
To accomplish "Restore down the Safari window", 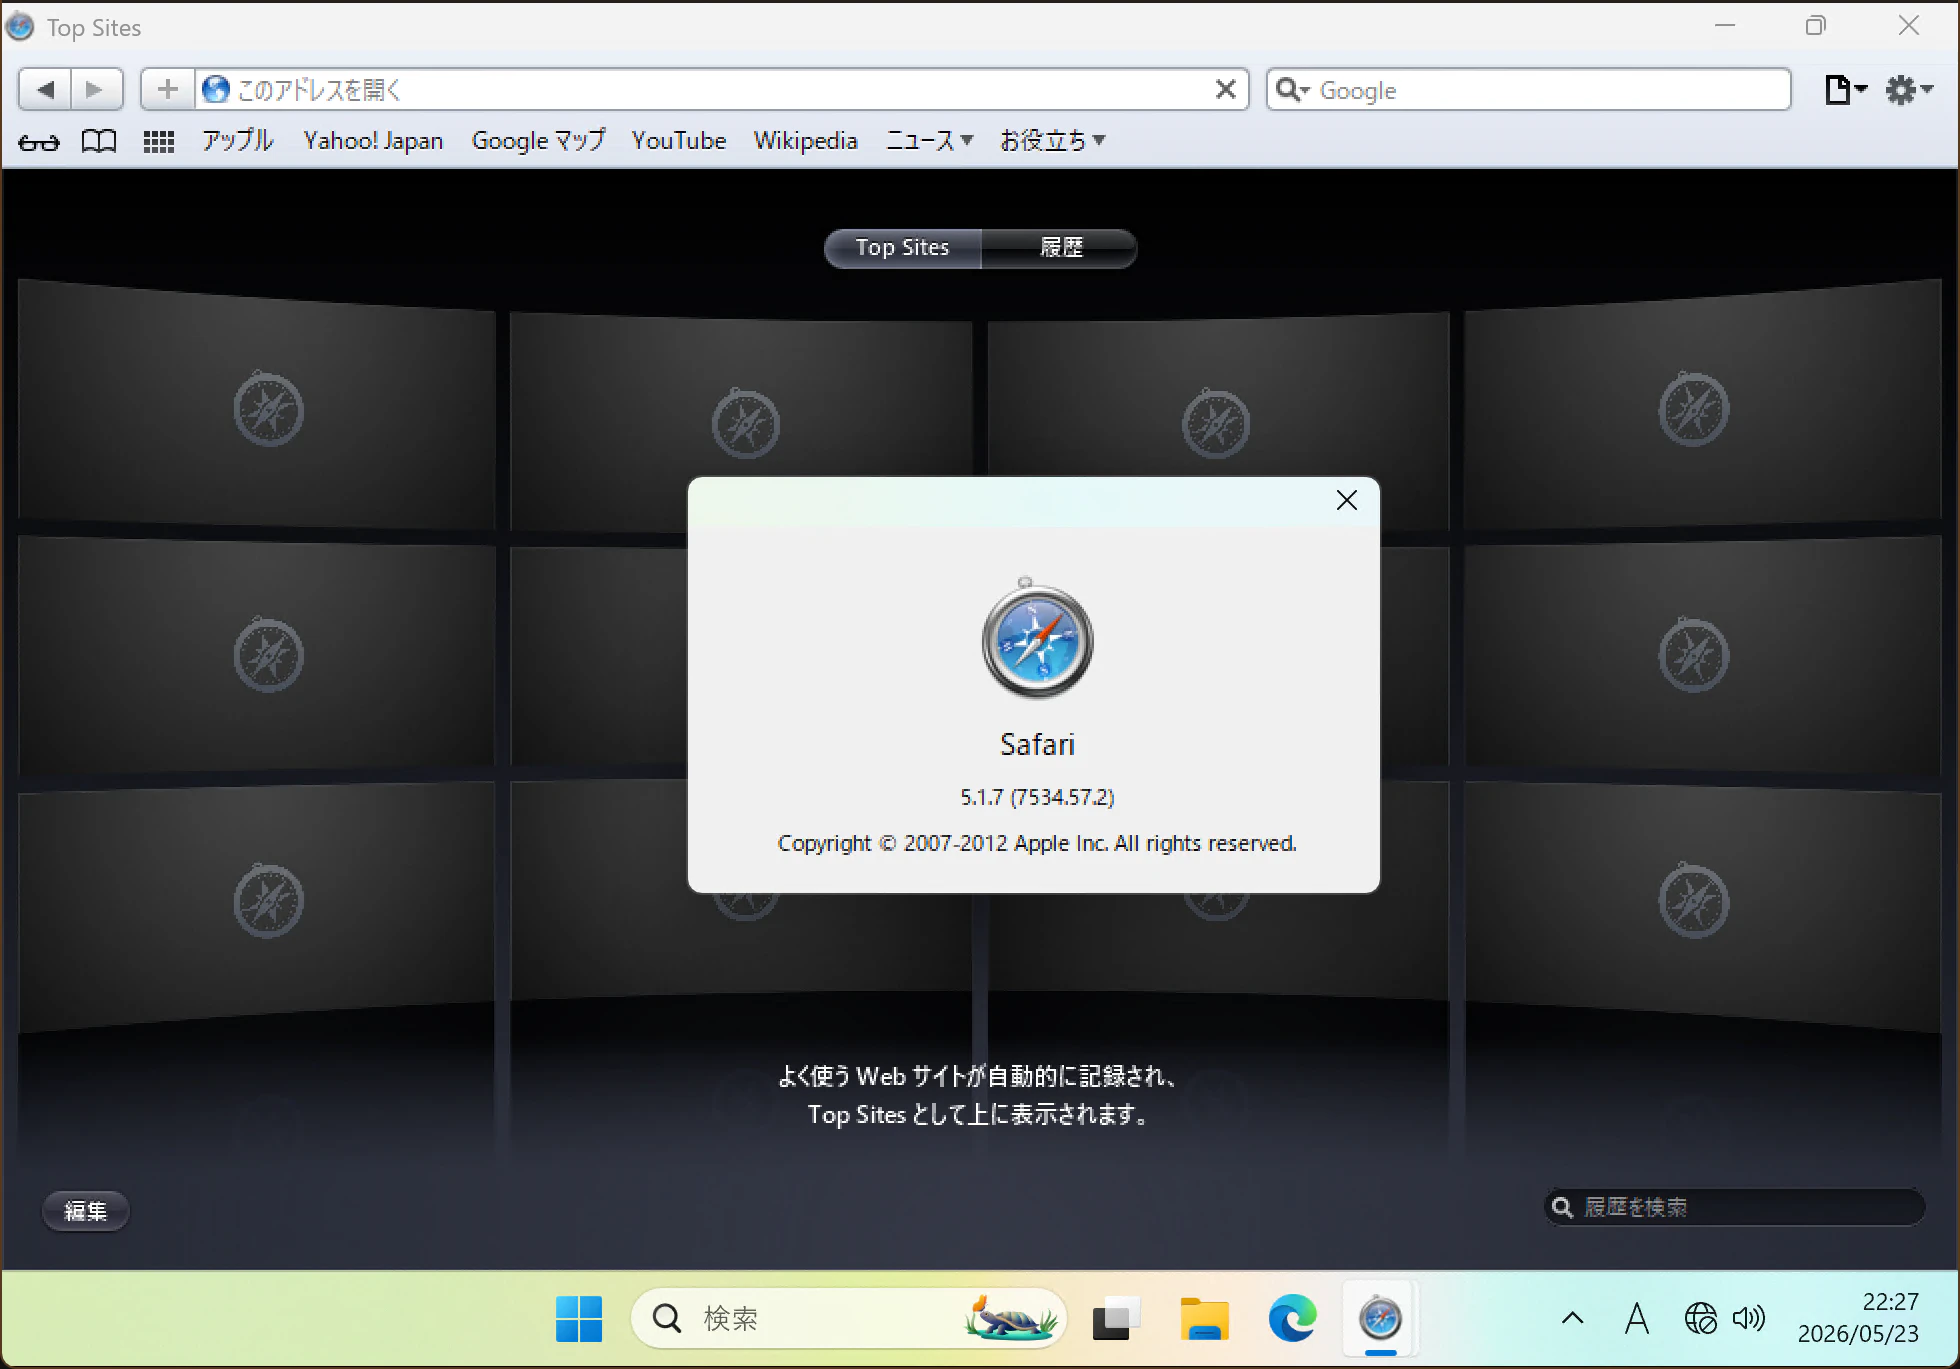I will coord(1816,26).
